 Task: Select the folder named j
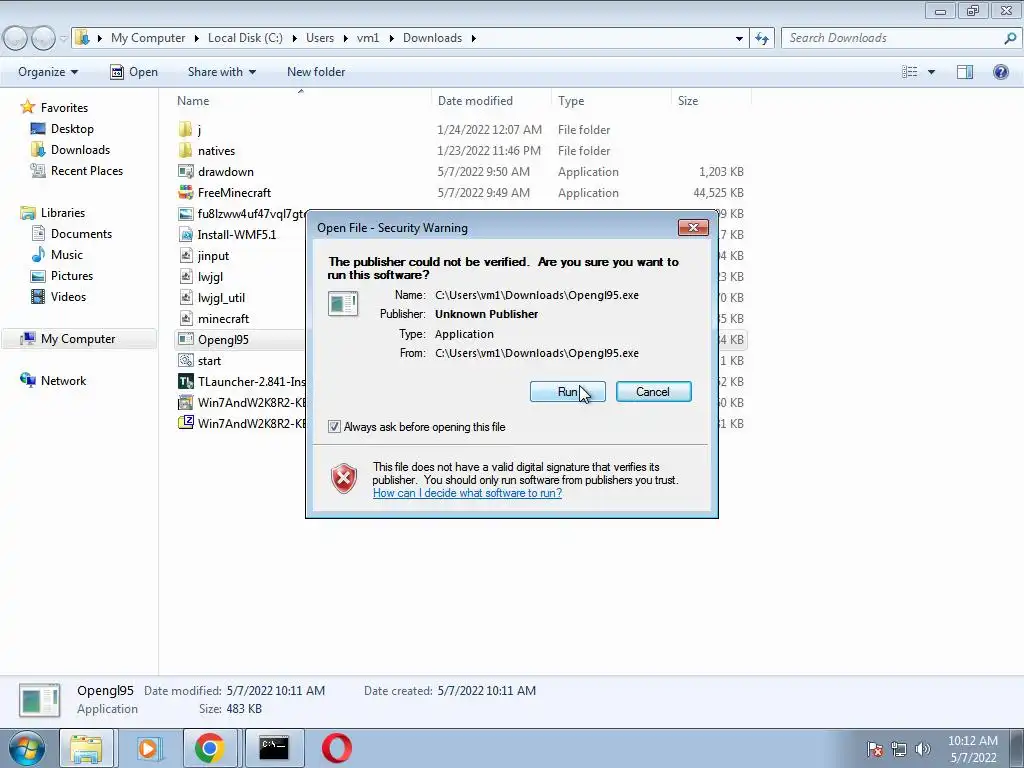point(199,130)
